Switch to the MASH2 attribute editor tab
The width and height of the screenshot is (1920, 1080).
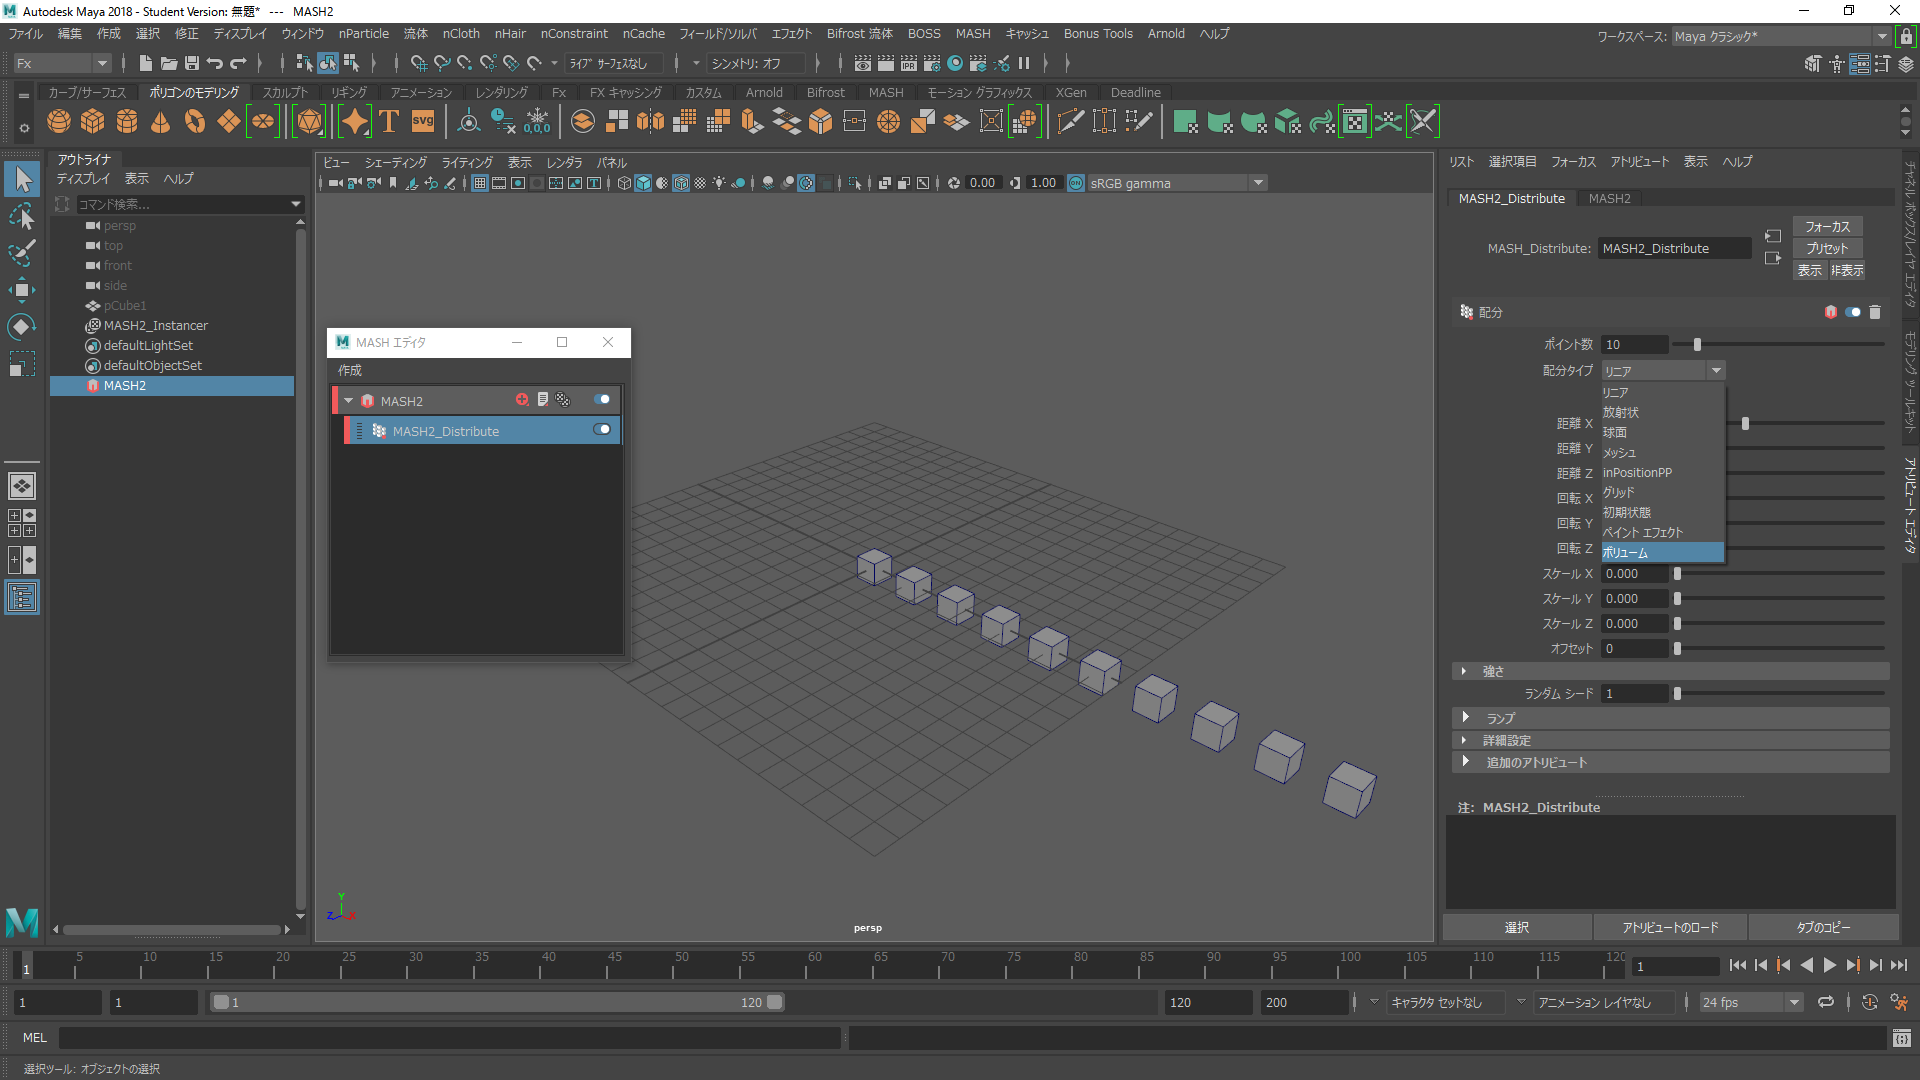click(1609, 198)
